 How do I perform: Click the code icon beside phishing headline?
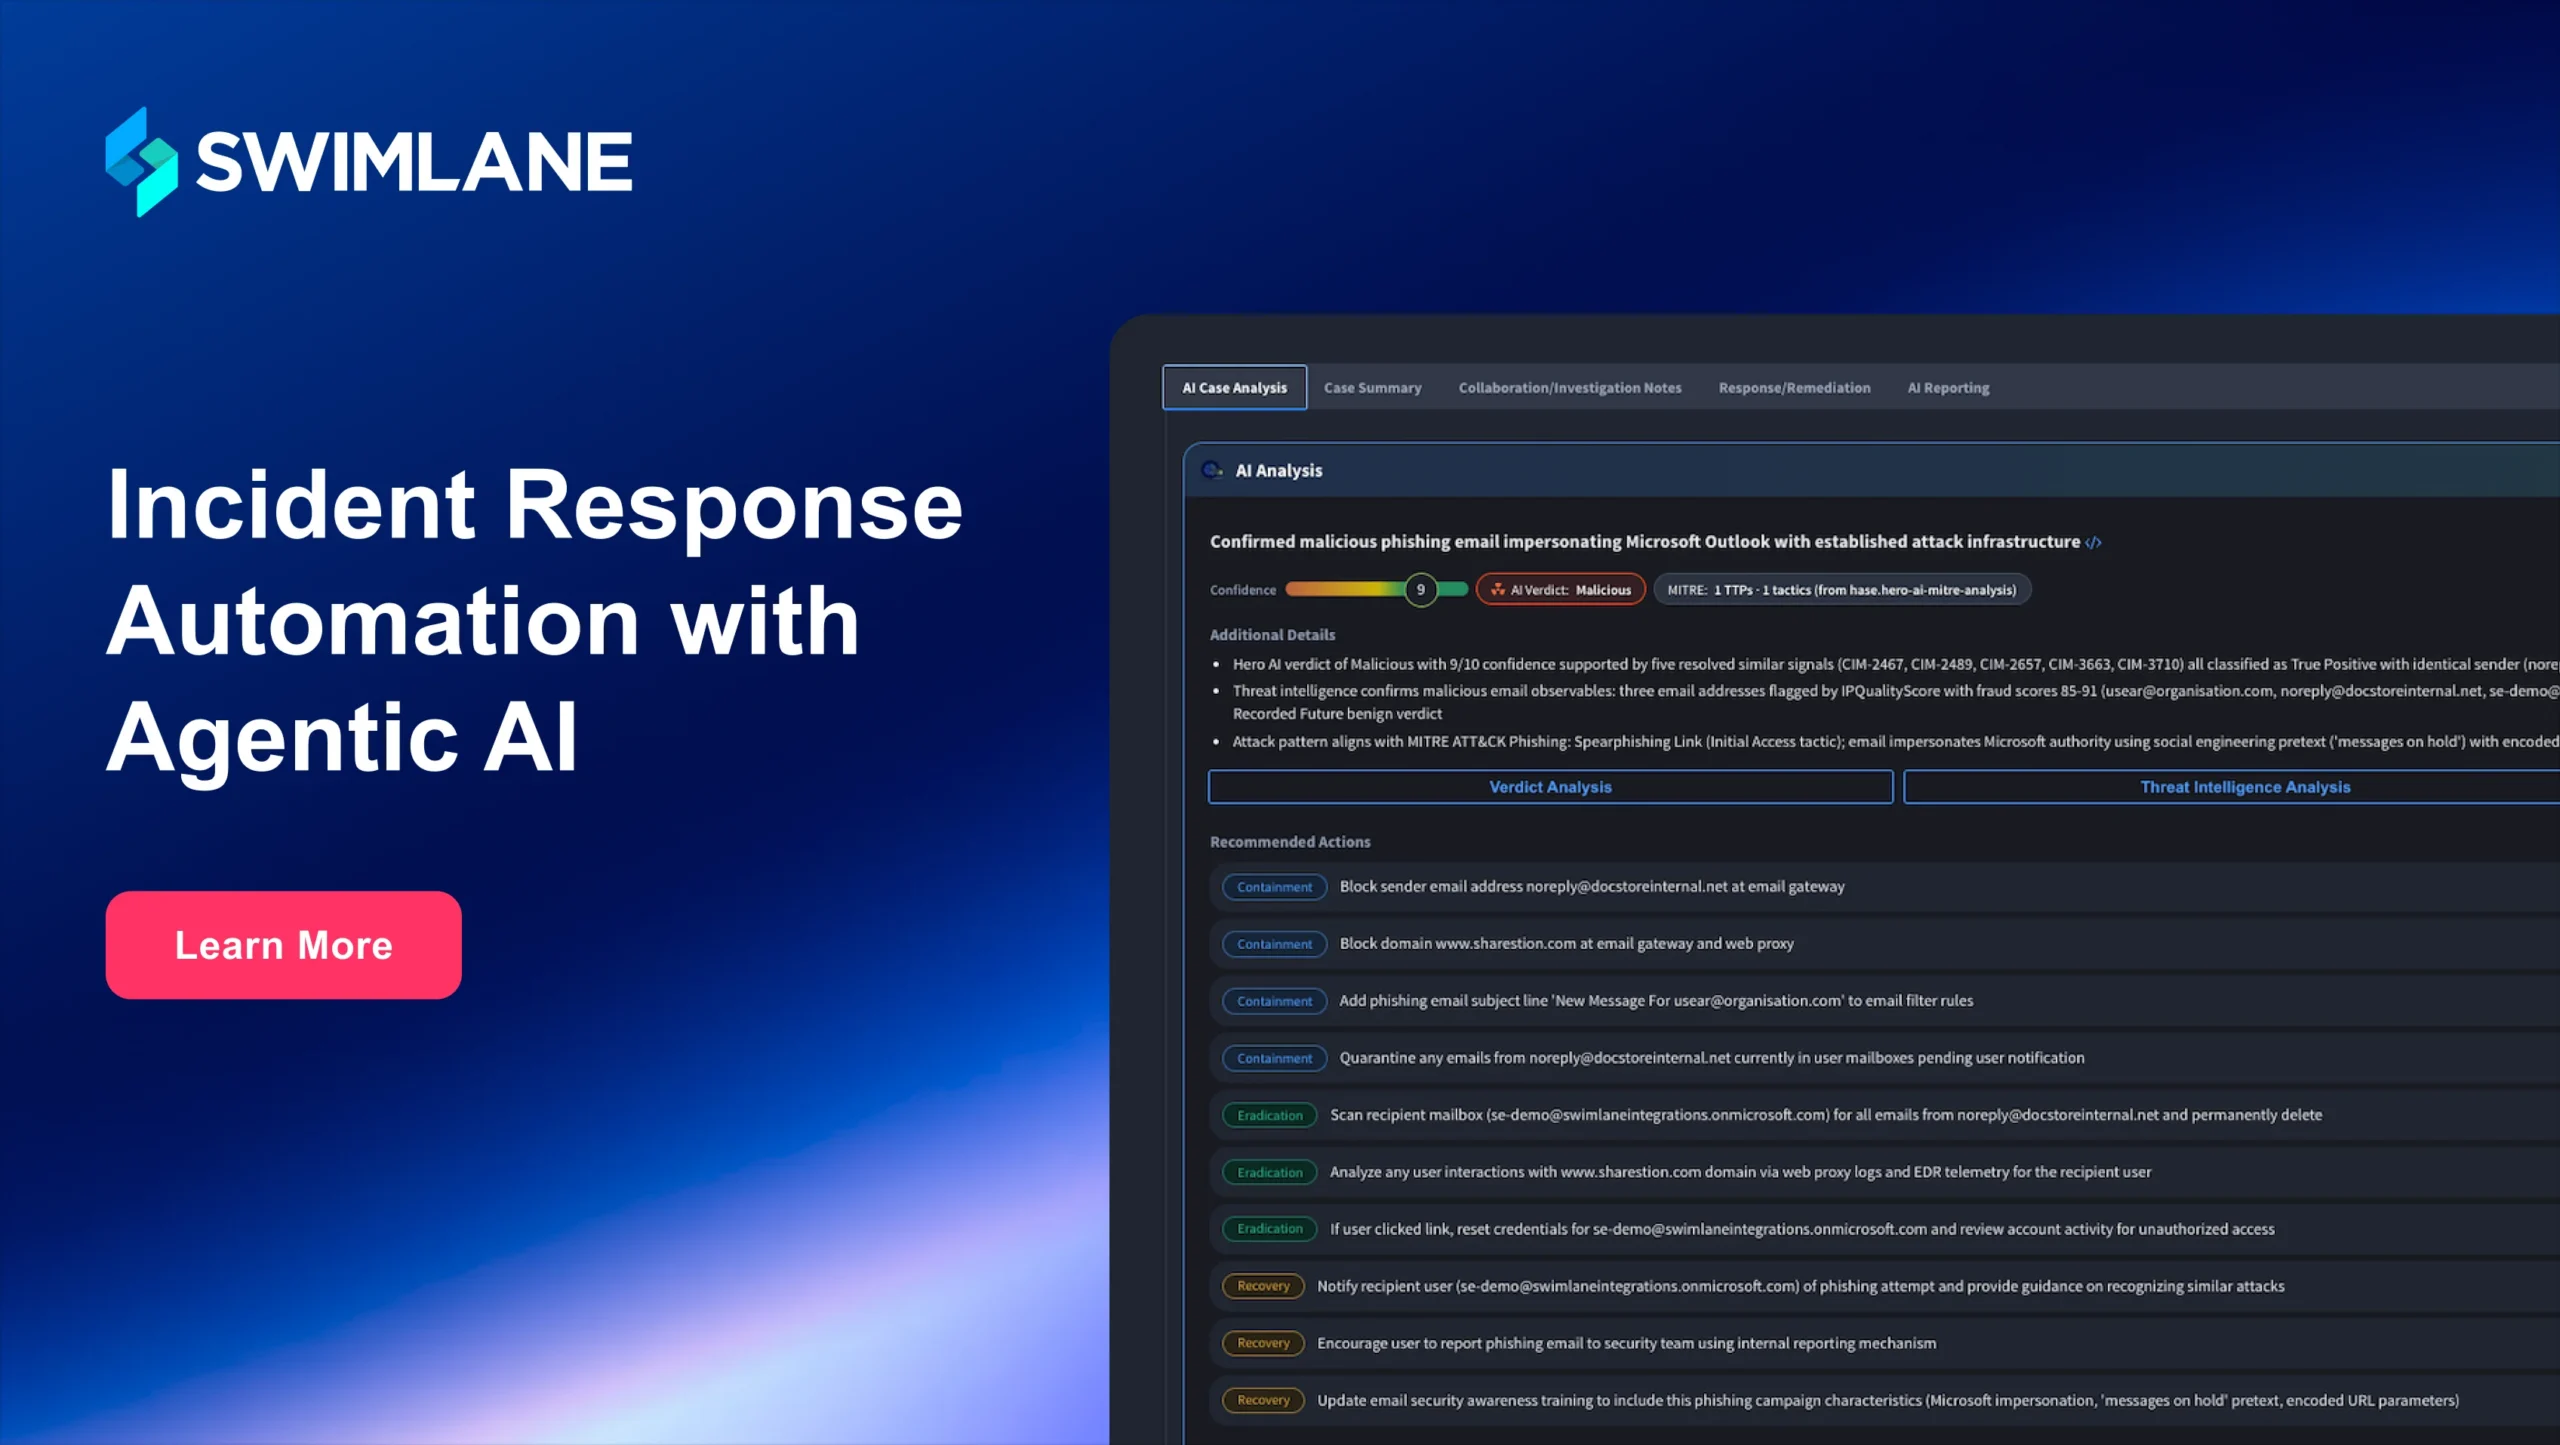tap(2093, 543)
